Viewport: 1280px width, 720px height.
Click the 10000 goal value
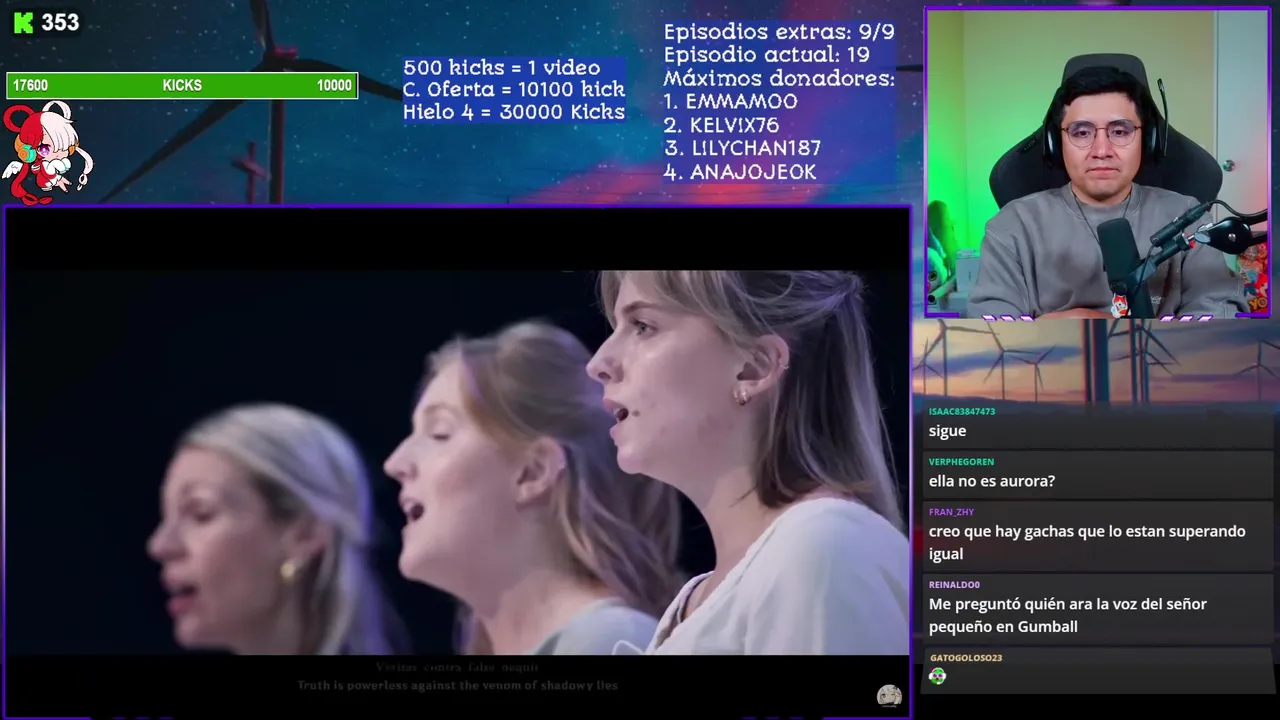334,86
